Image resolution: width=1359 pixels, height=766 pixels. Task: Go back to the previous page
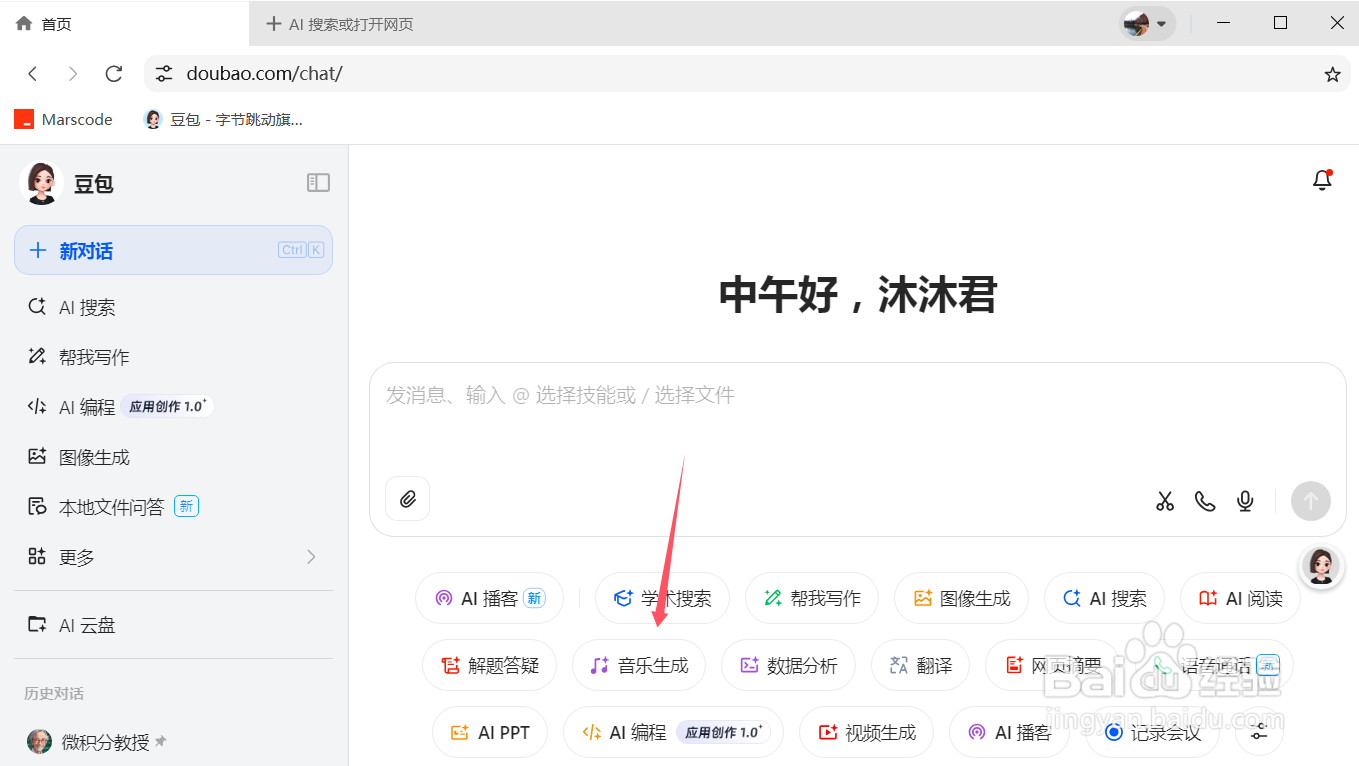click(33, 74)
